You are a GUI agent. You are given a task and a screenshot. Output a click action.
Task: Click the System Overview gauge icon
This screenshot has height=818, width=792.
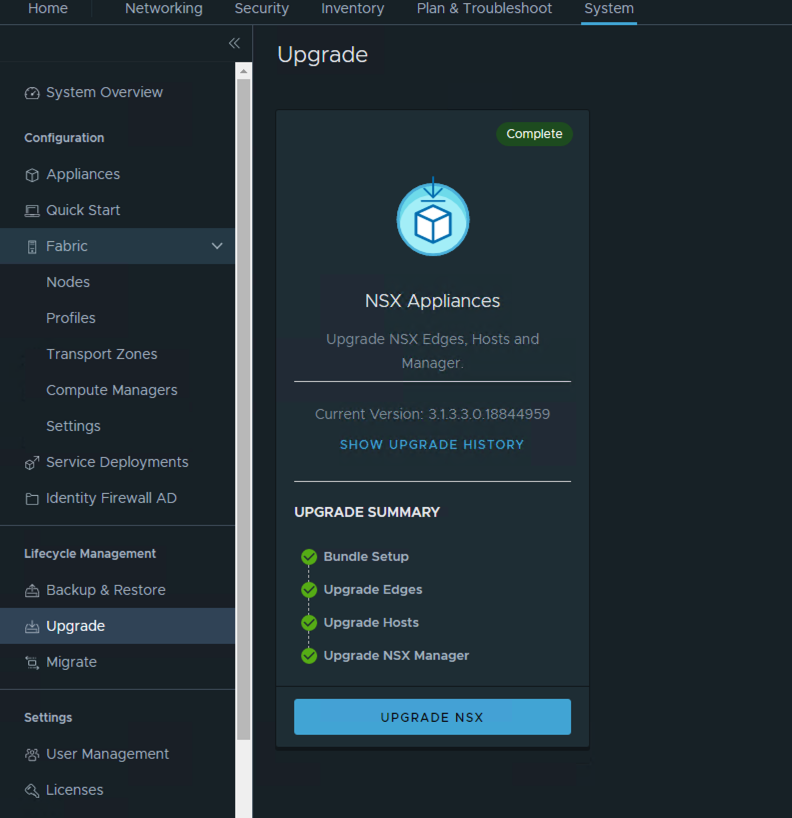[32, 93]
